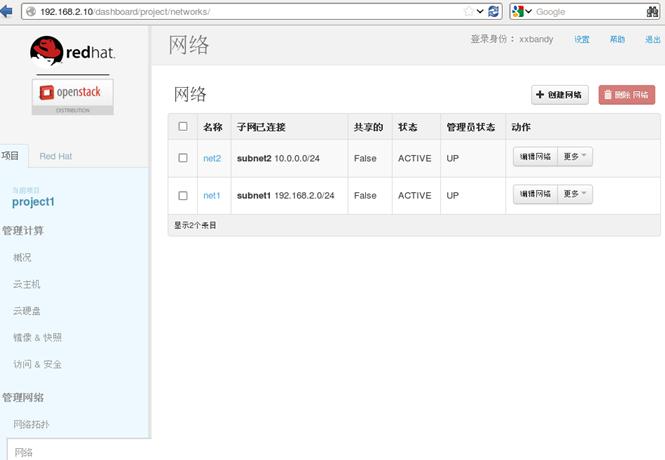Open 云主机 in the sidebar

(27, 284)
